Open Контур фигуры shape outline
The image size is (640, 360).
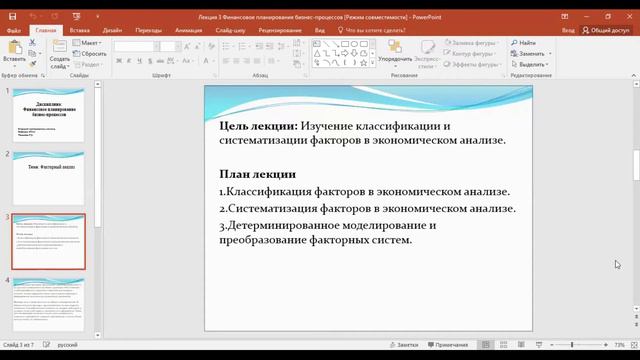coord(470,53)
